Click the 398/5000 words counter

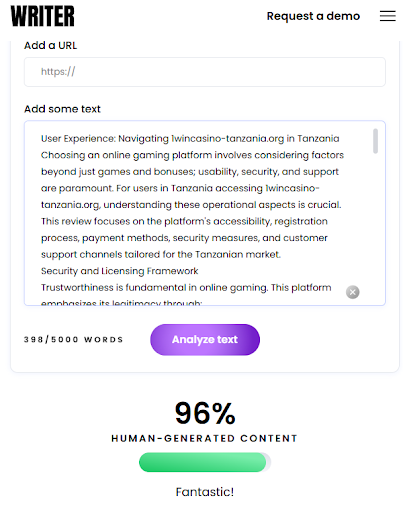click(x=73, y=339)
